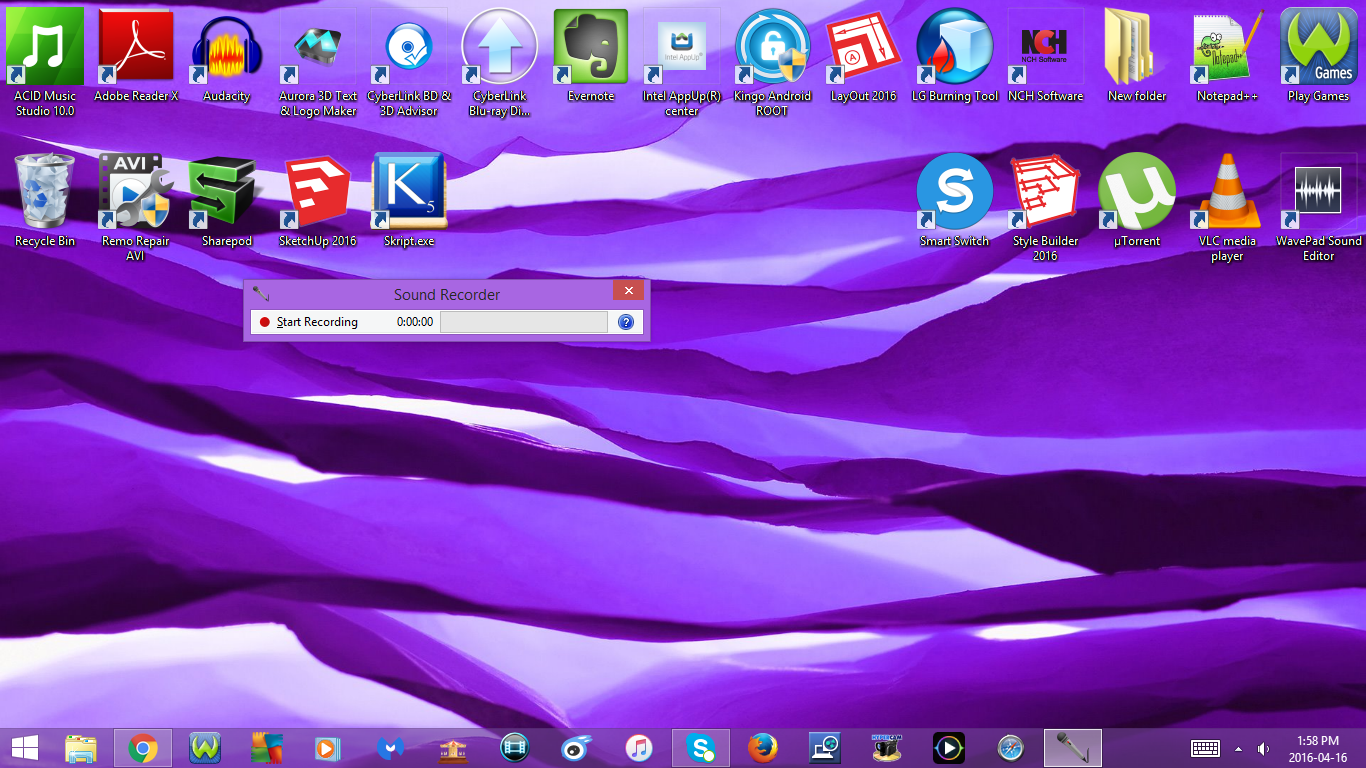This screenshot has width=1366, height=768.
Task: Click the carousel icon on the taskbar
Action: click(x=453, y=748)
